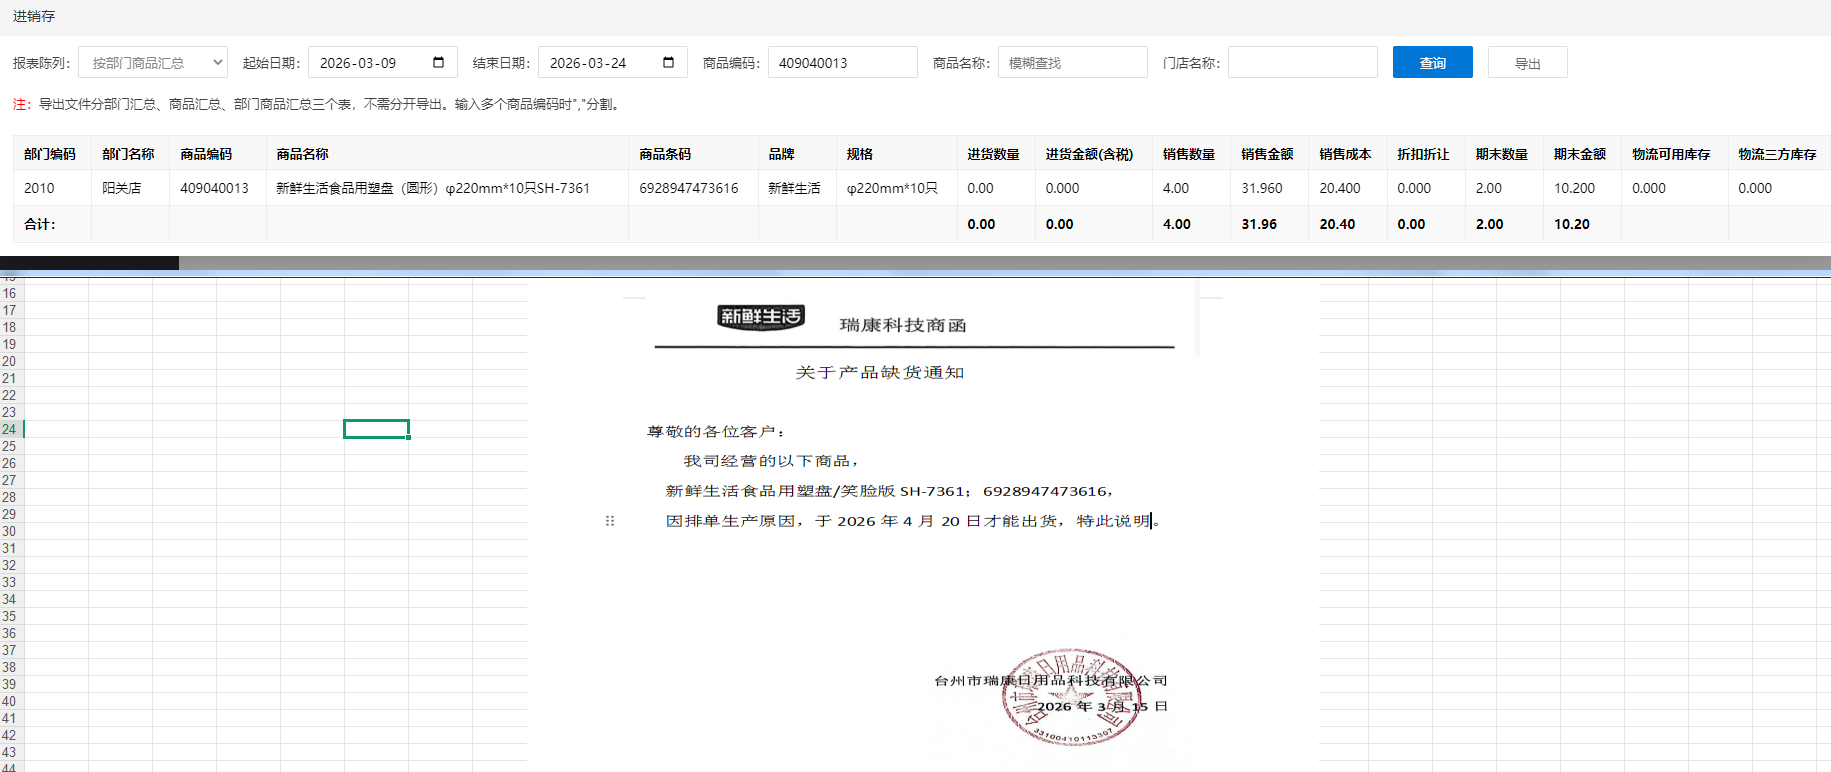Click the 查询 search button

pyautogui.click(x=1432, y=62)
